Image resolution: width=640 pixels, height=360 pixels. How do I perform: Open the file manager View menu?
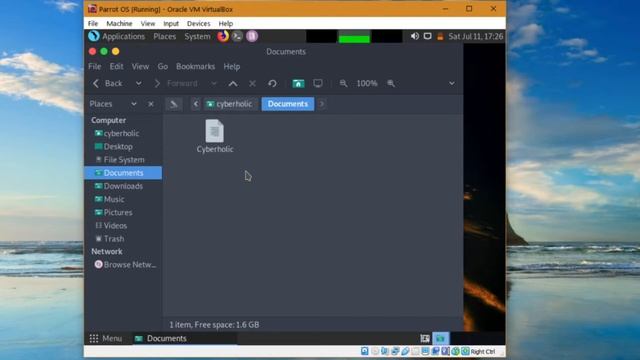coord(140,67)
